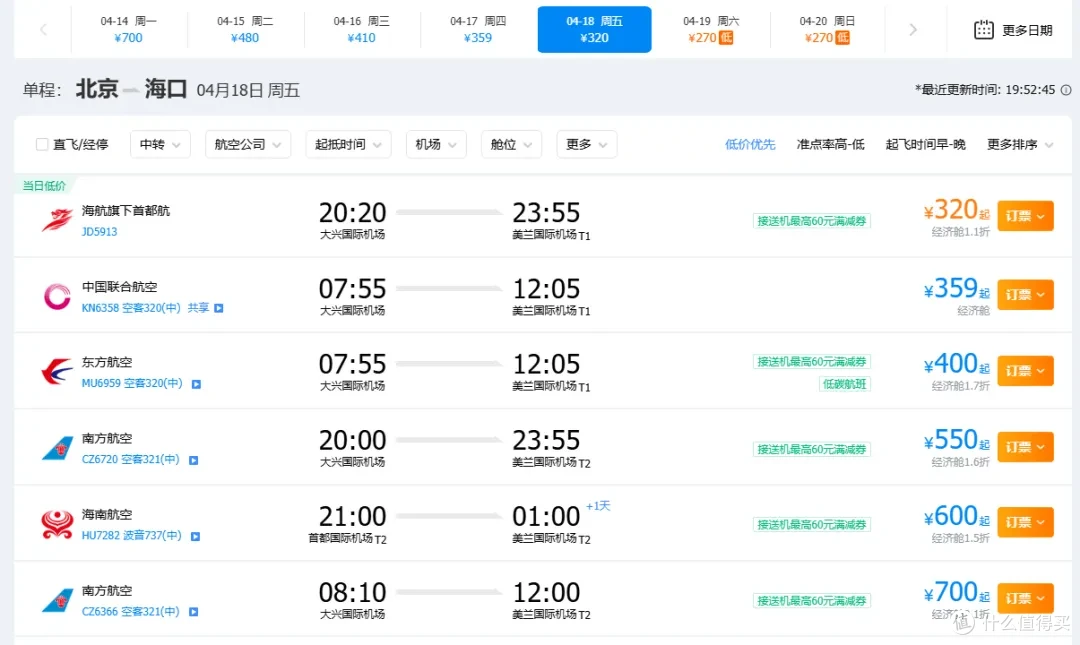Select the 04-17 周四 ¥359 date tab
1080x645 pixels.
click(x=477, y=30)
